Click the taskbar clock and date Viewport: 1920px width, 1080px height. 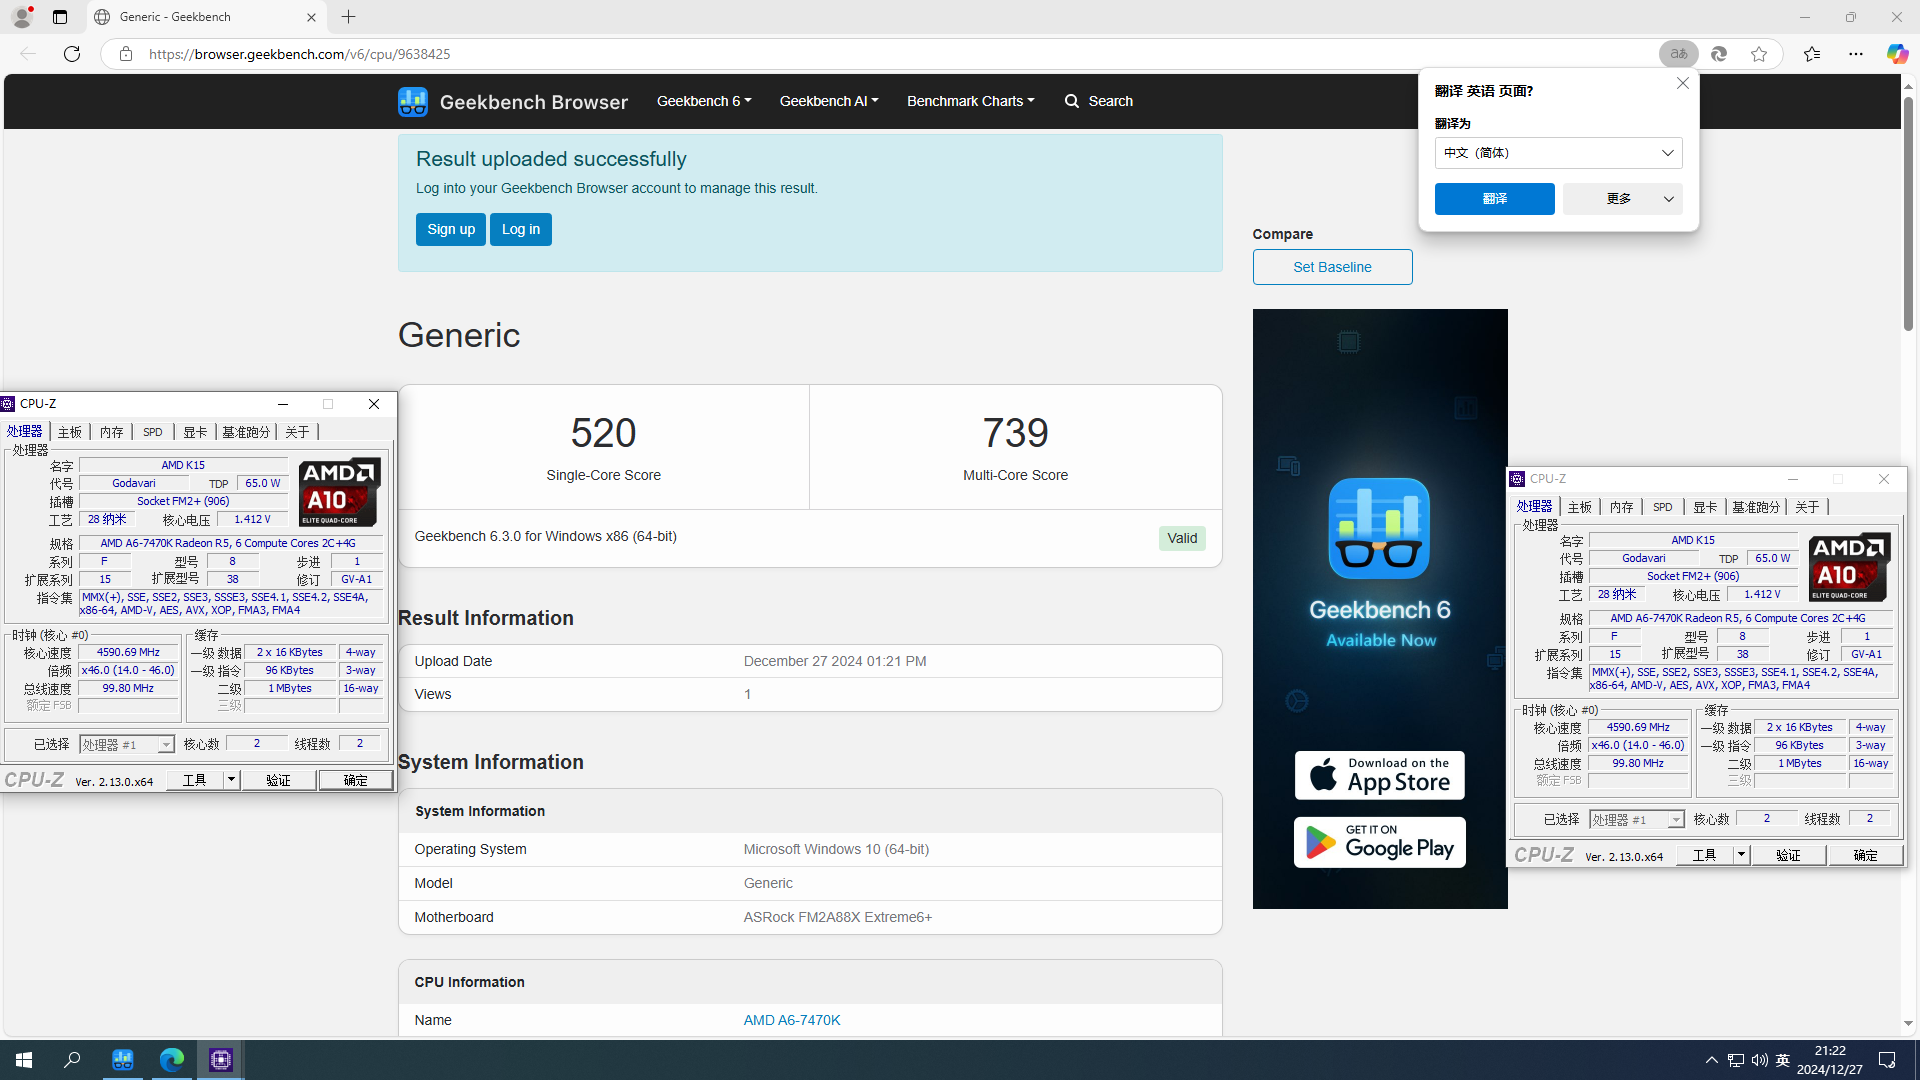click(x=1829, y=1060)
